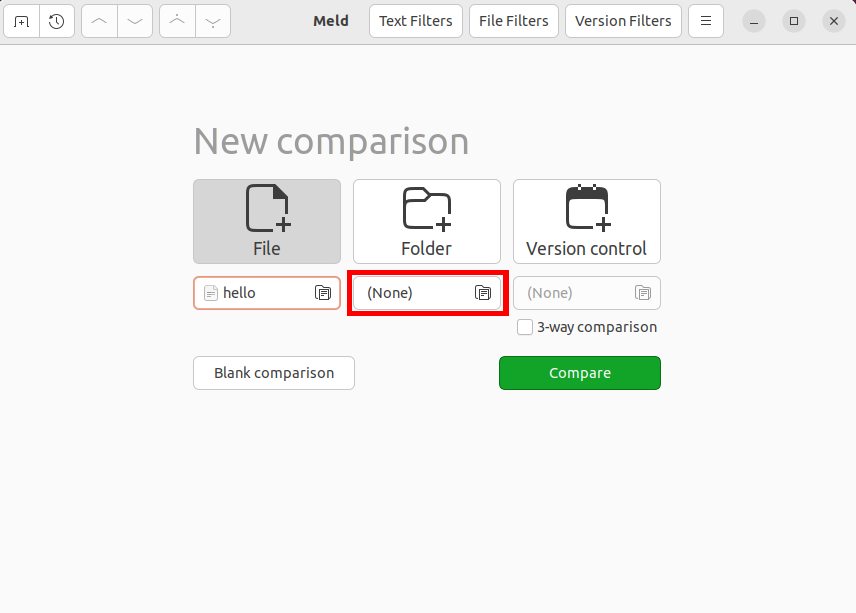Image resolution: width=856 pixels, height=613 pixels.
Task: Open the second file selector showing (None)
Action: (x=426, y=292)
